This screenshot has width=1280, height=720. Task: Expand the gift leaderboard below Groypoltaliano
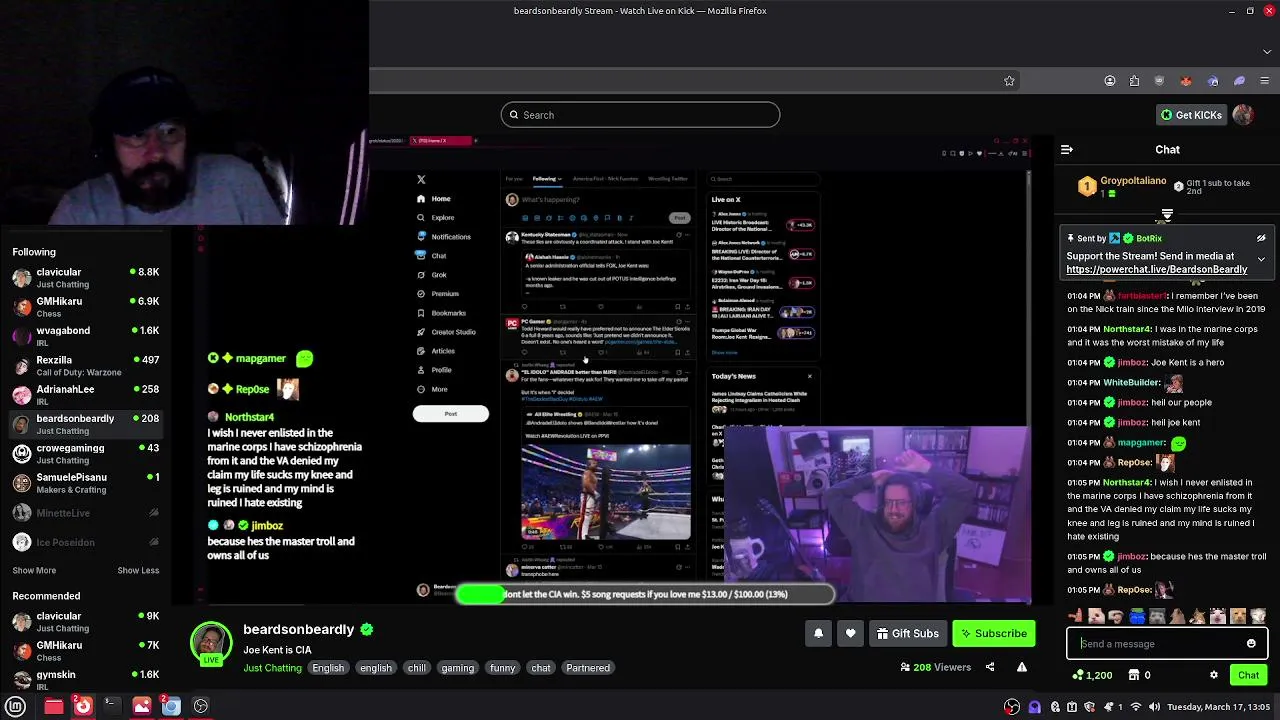1167,214
